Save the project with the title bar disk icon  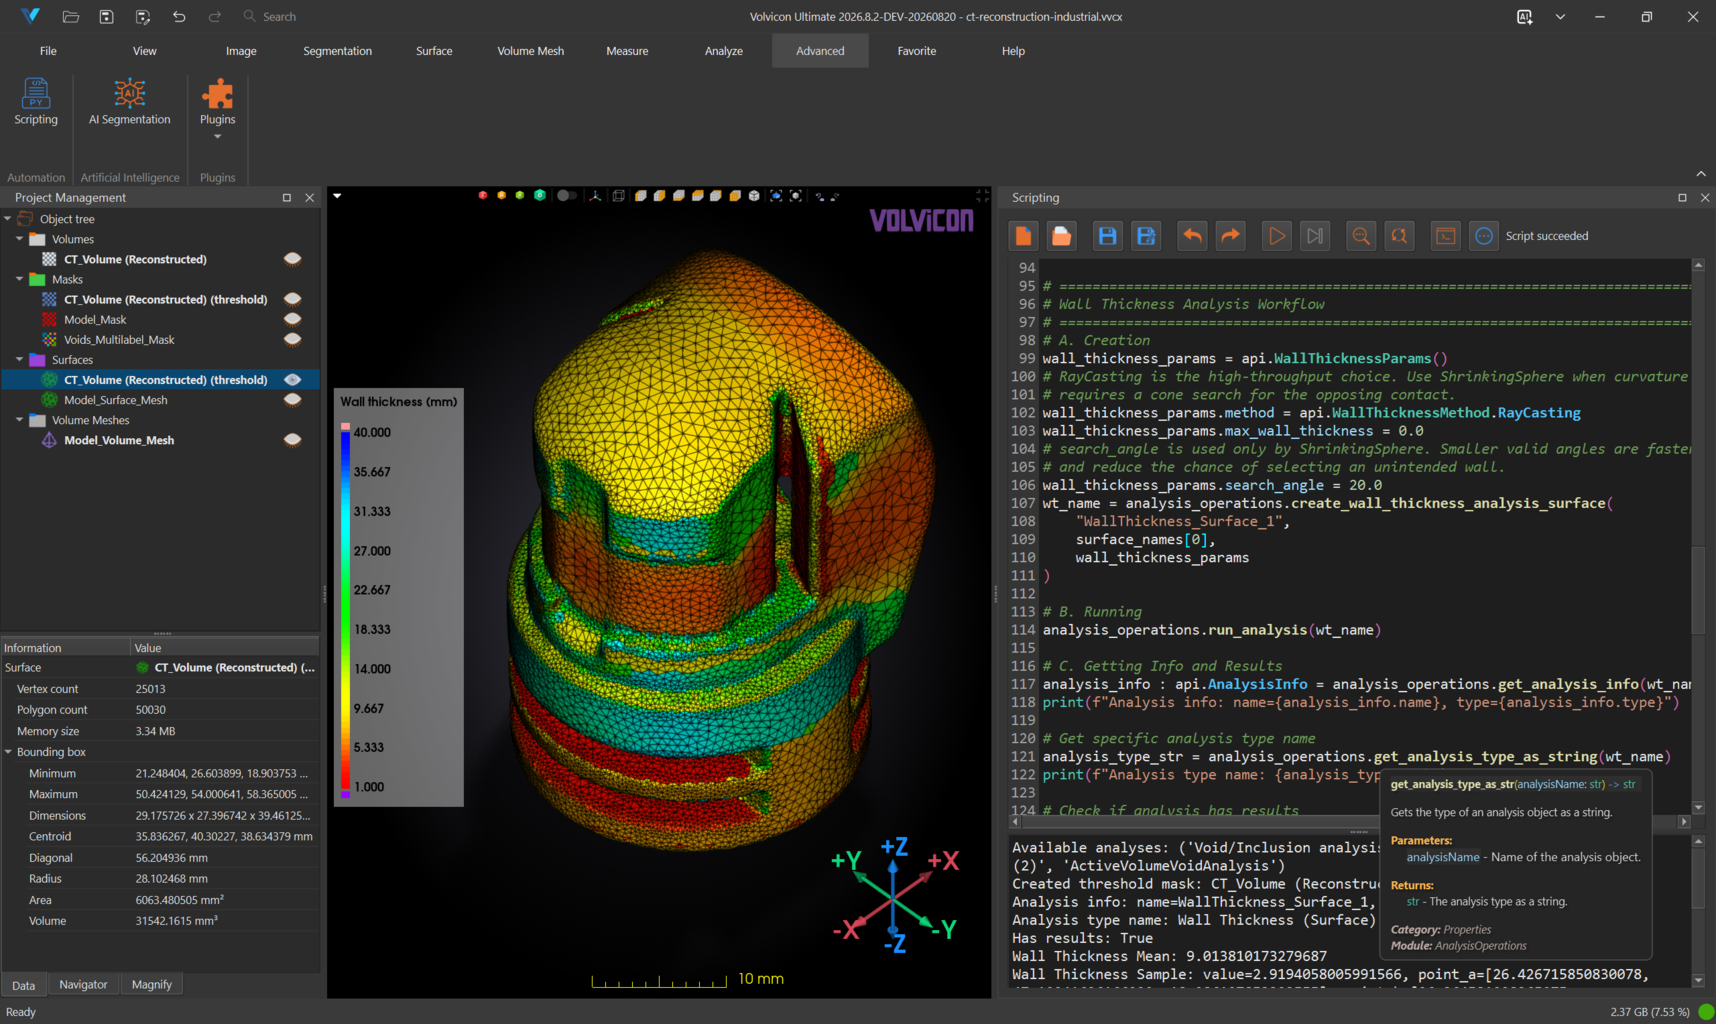(x=106, y=16)
